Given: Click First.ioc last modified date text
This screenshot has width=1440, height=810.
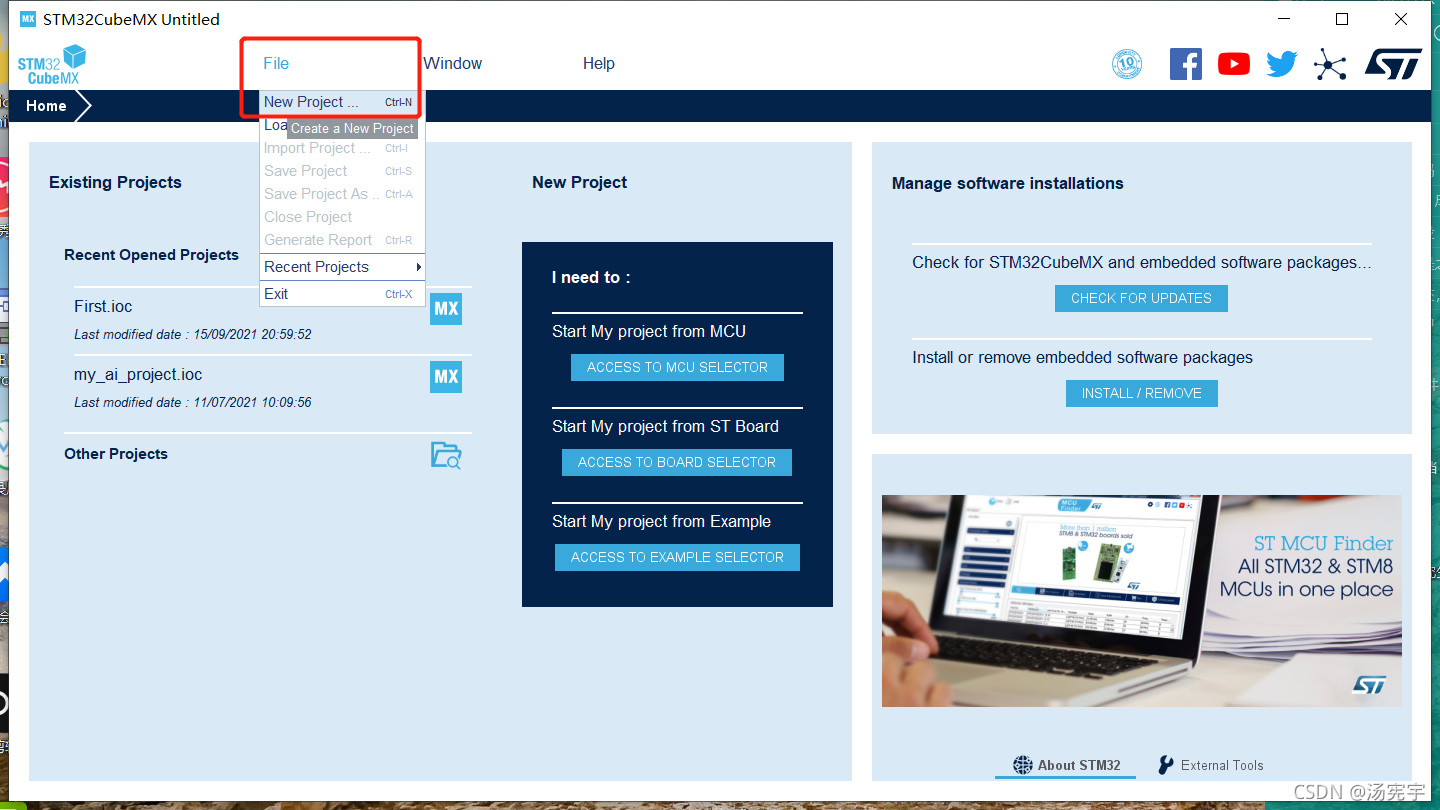Looking at the screenshot, I should coord(193,334).
